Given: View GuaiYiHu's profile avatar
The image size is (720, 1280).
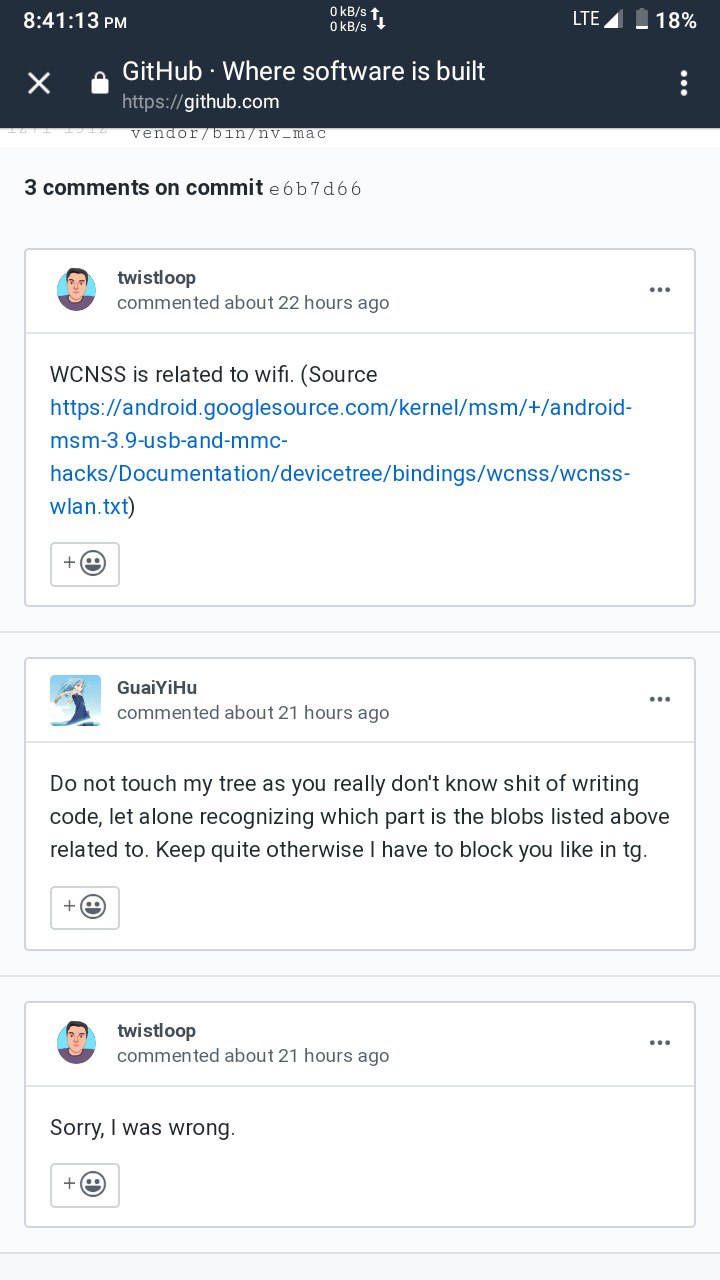Looking at the screenshot, I should 75,700.
